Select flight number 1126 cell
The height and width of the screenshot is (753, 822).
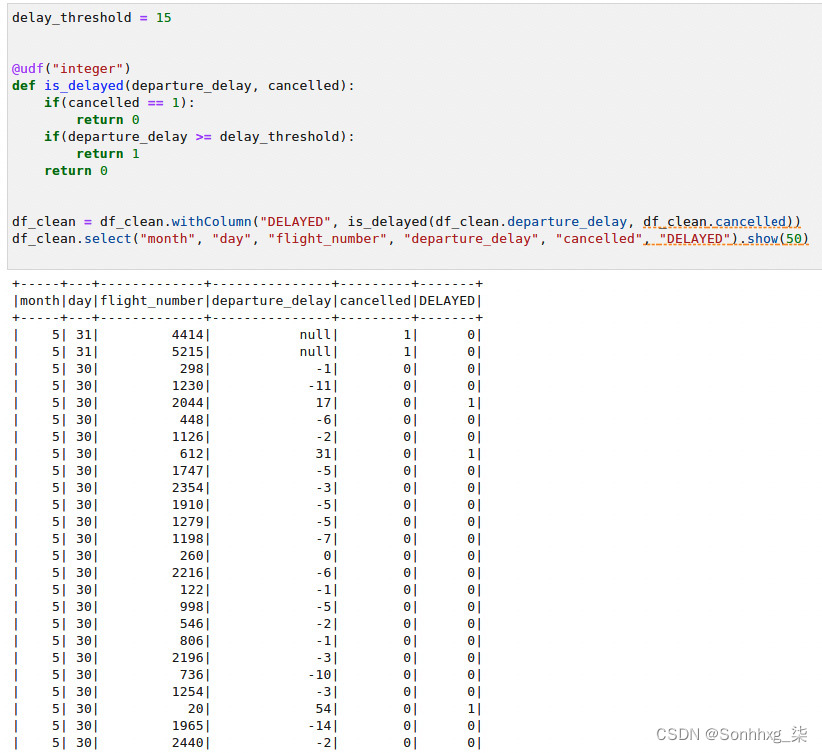click(188, 437)
